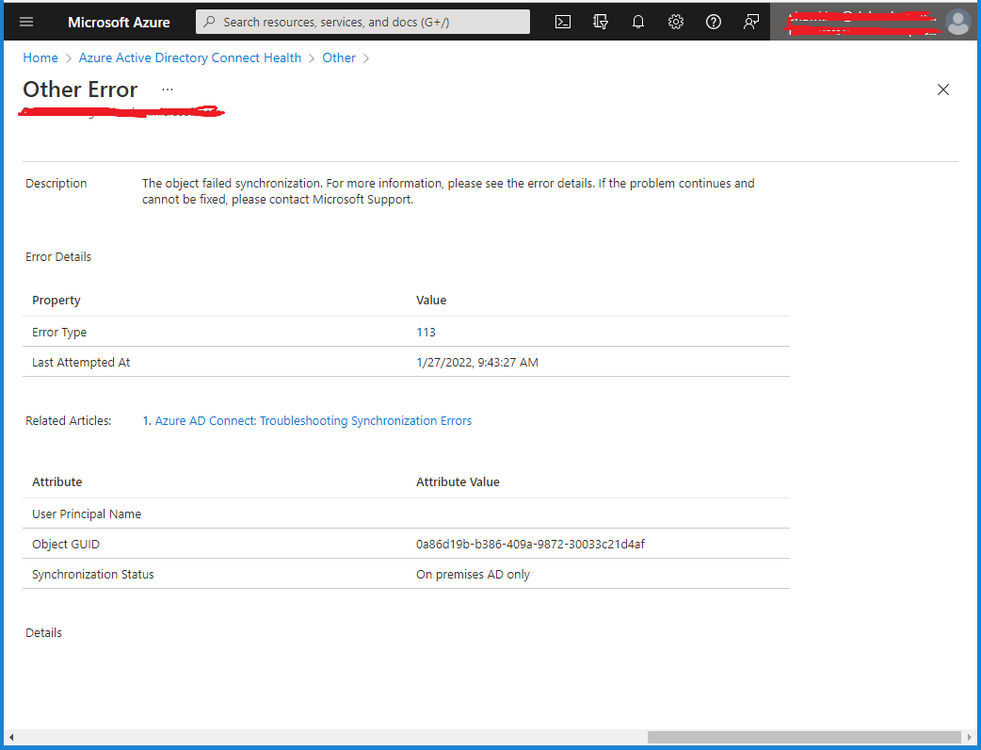Click the scrollbar right arrow
Viewport: 981px width, 750px height.
(x=970, y=737)
